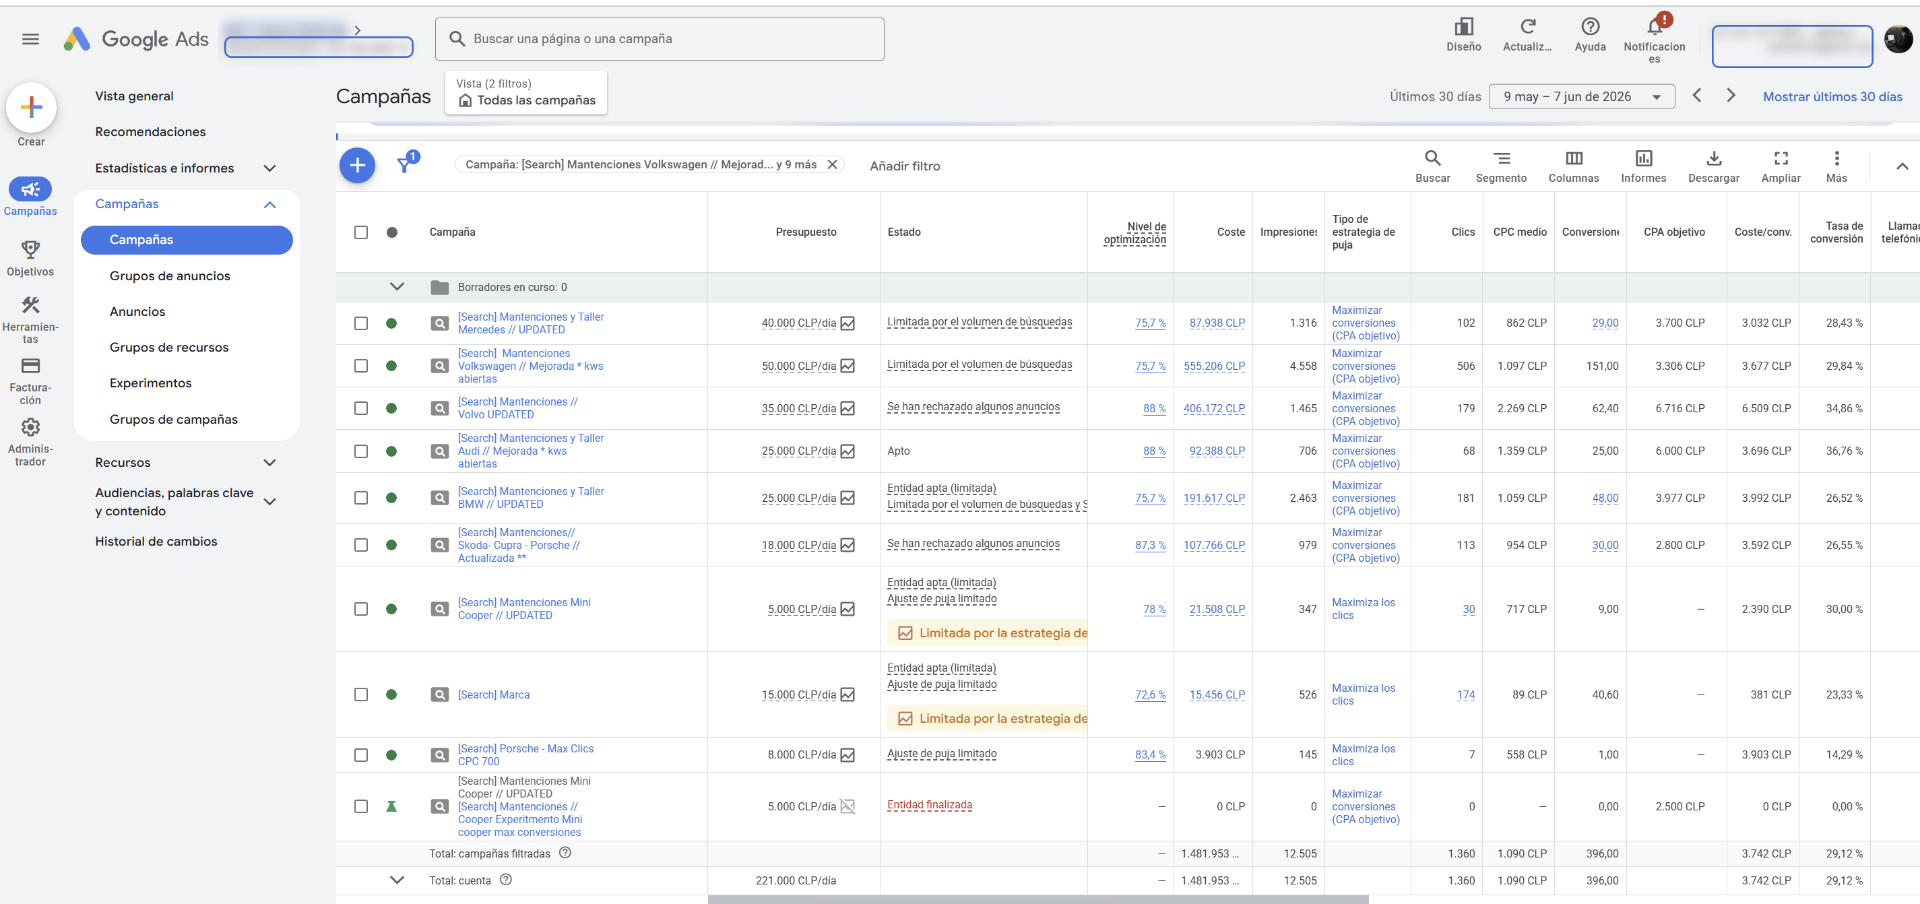Image resolution: width=1920 pixels, height=904 pixels.
Task: Expand Estadísticas e informes section
Action: tap(269, 168)
